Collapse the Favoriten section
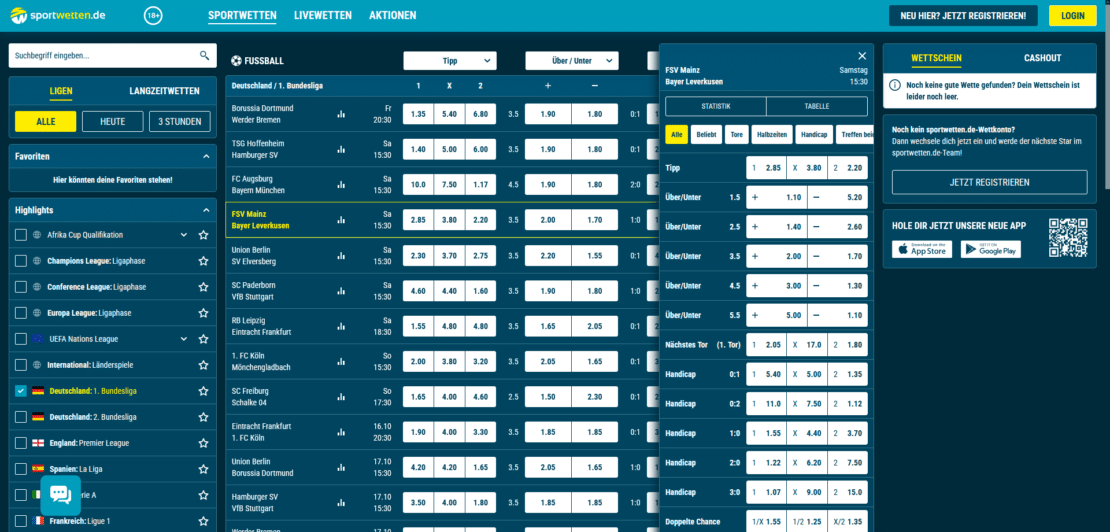 pos(206,156)
